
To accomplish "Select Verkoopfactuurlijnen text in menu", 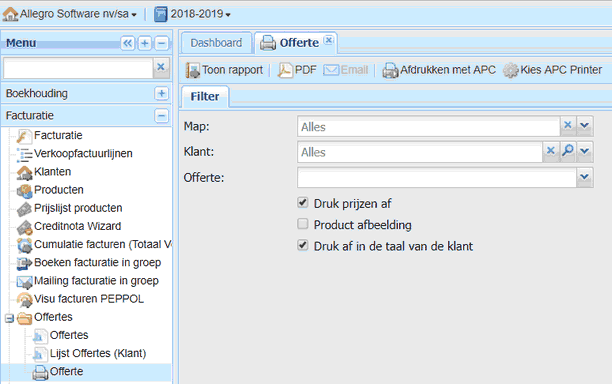I will coord(83,154).
